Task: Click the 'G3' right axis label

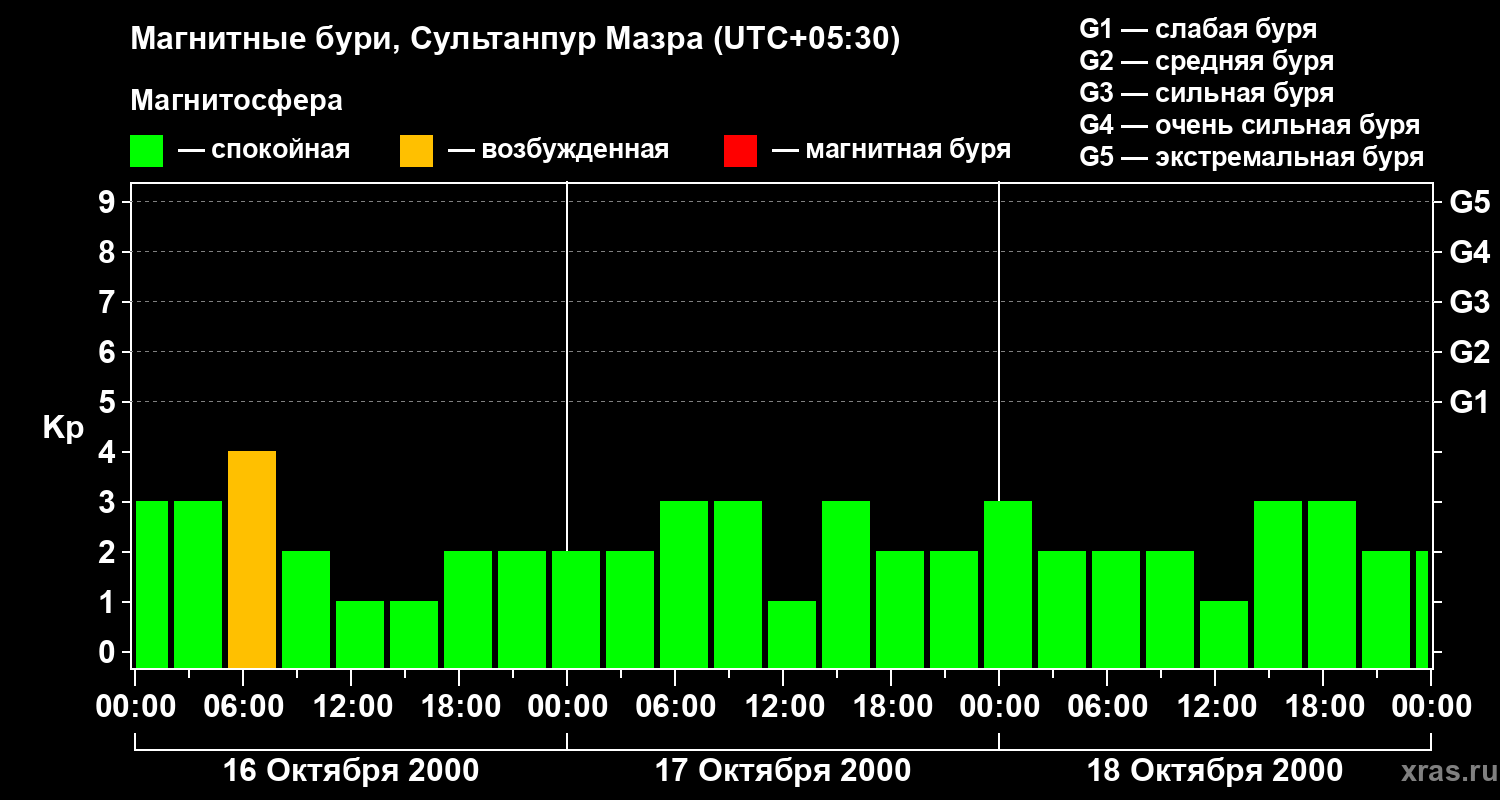Action: pyautogui.click(x=1469, y=302)
